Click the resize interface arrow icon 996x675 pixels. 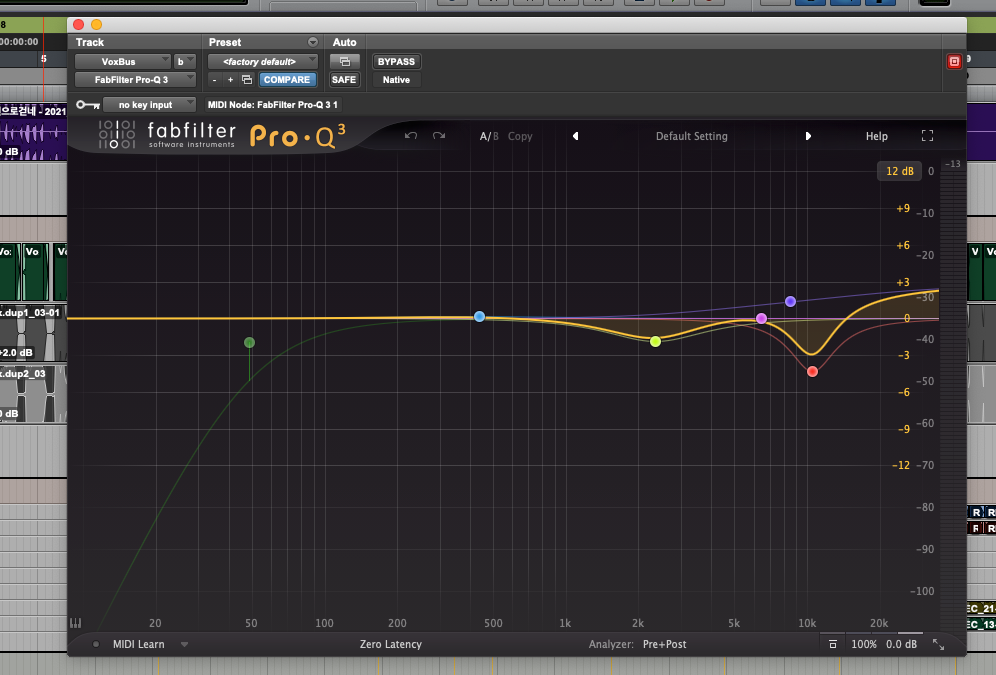pos(938,644)
